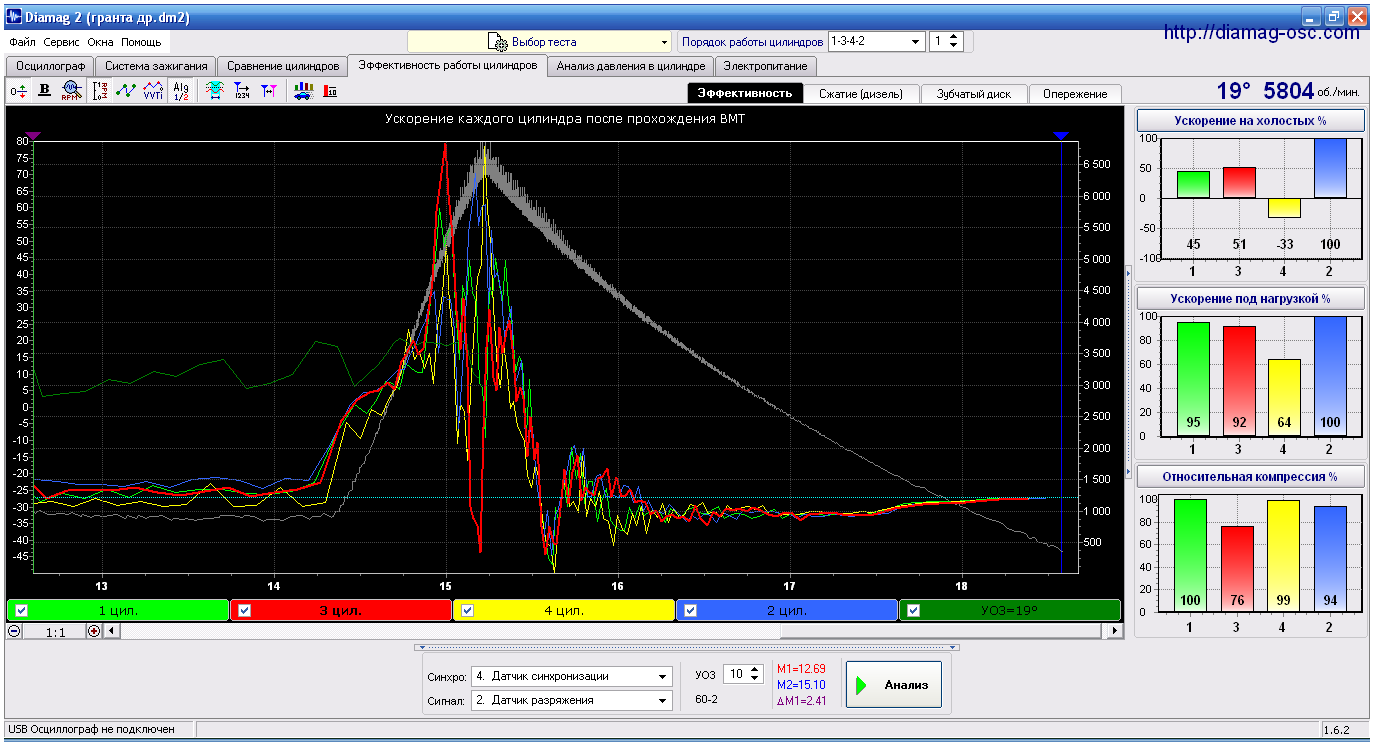Click the Относительная компрессия % header
The height and width of the screenshot is (742, 1374).
1250,477
